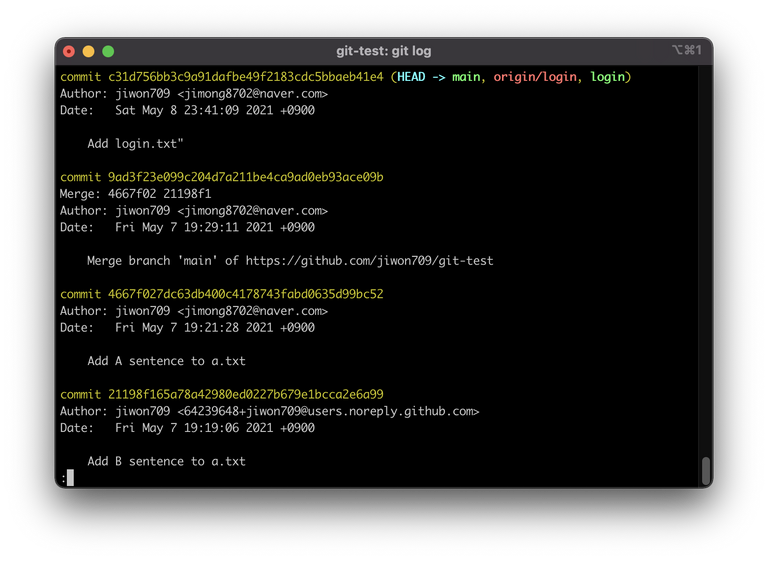
Task: Click the red origin/login ref
Action: click(535, 77)
